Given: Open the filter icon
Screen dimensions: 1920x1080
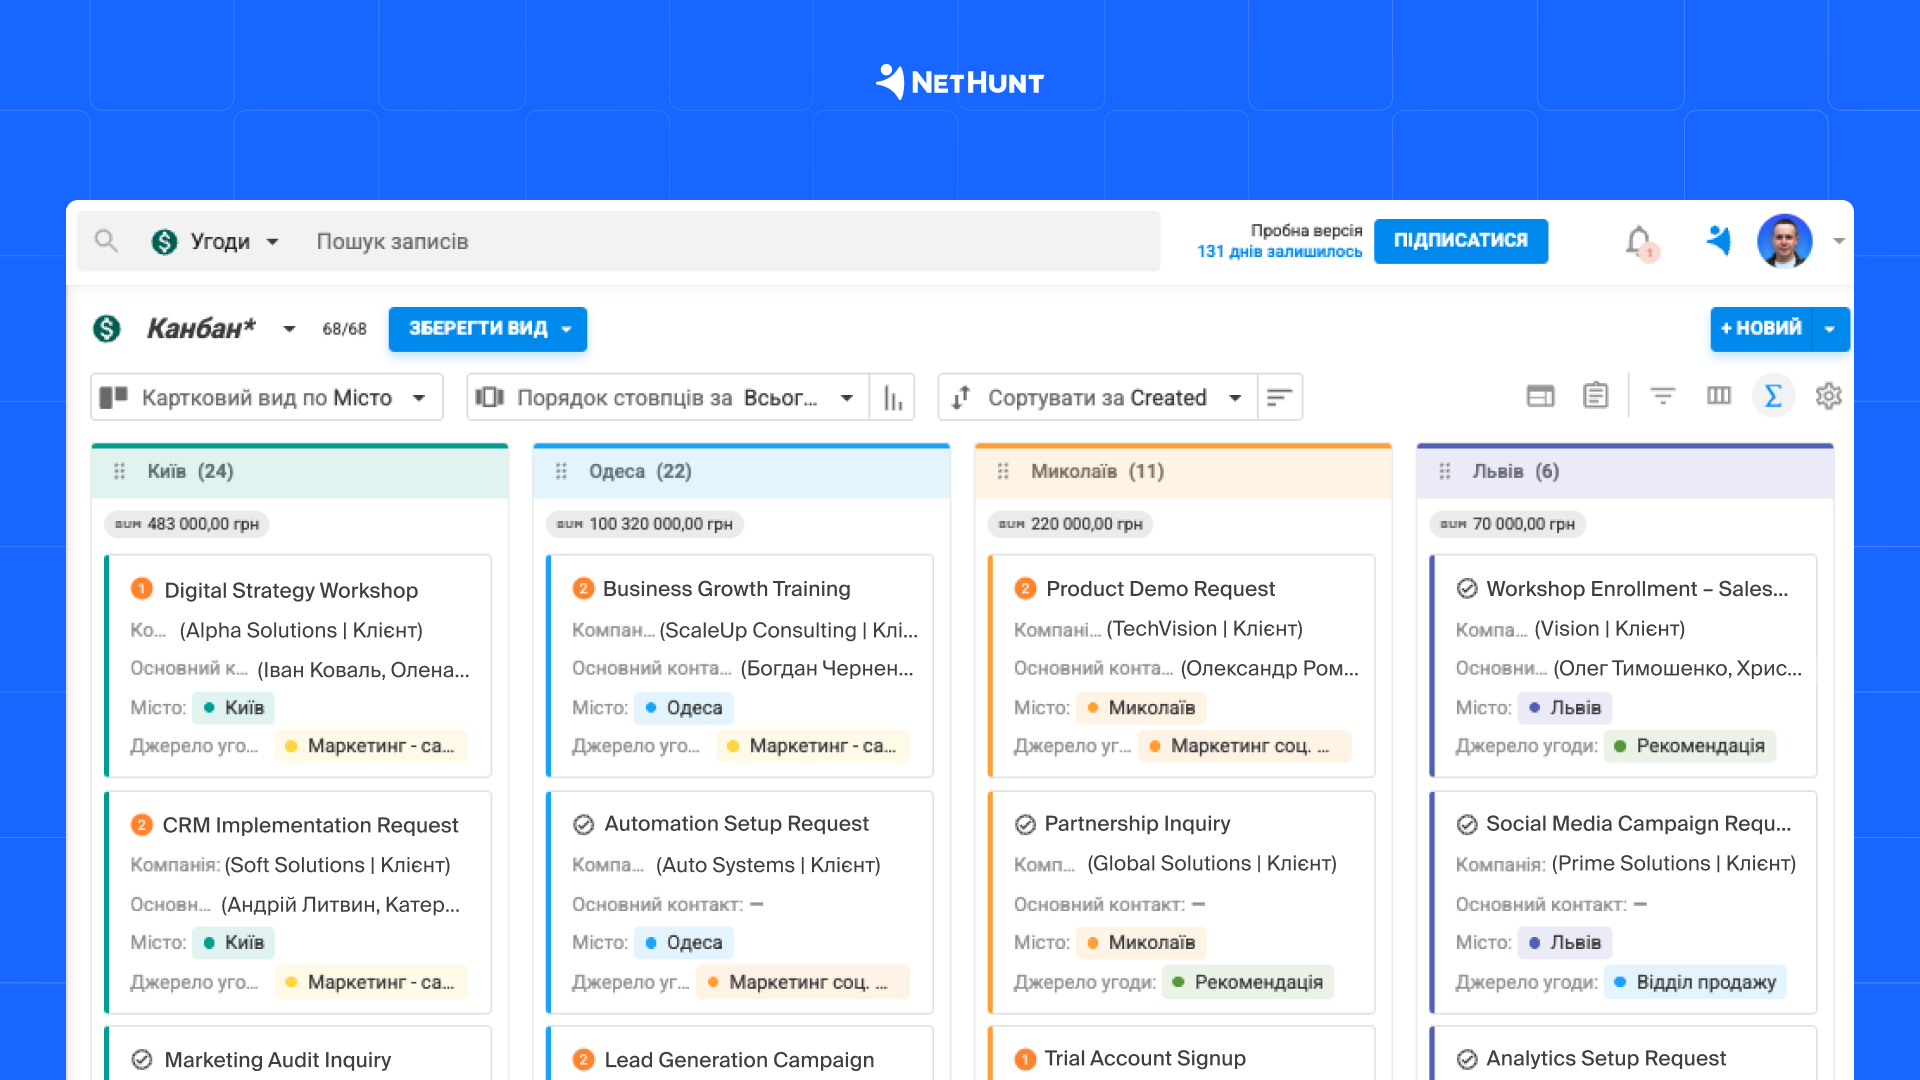Looking at the screenshot, I should point(1662,397).
